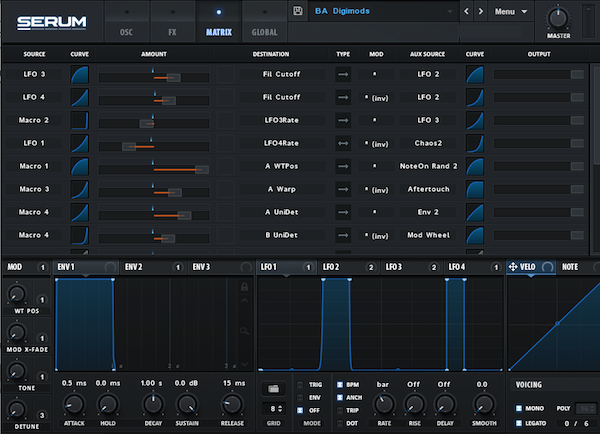Click aux curve icon next to Aftertouch
Screen dimensions: 600x434
[x=475, y=189]
